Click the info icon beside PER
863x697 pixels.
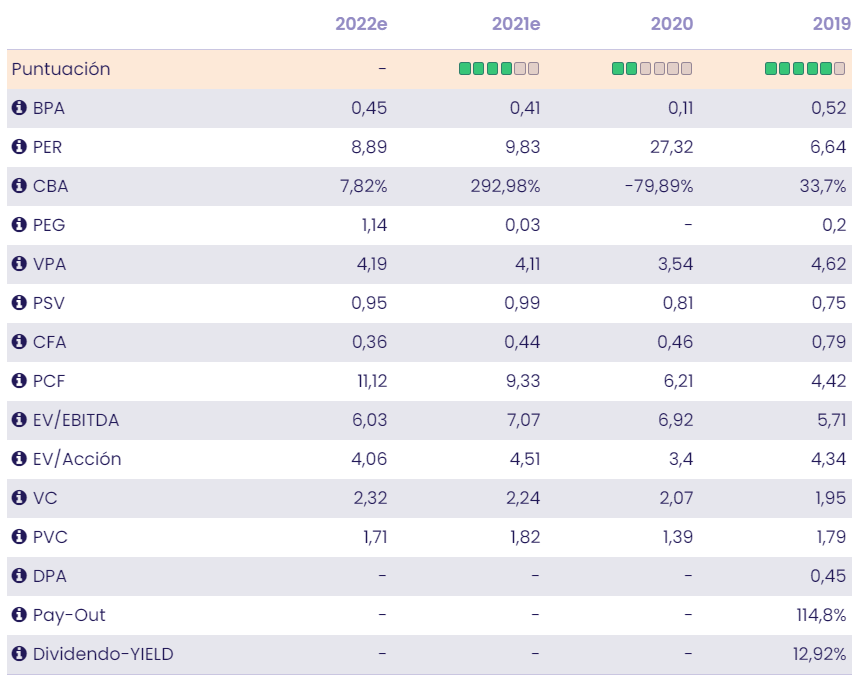tap(19, 147)
